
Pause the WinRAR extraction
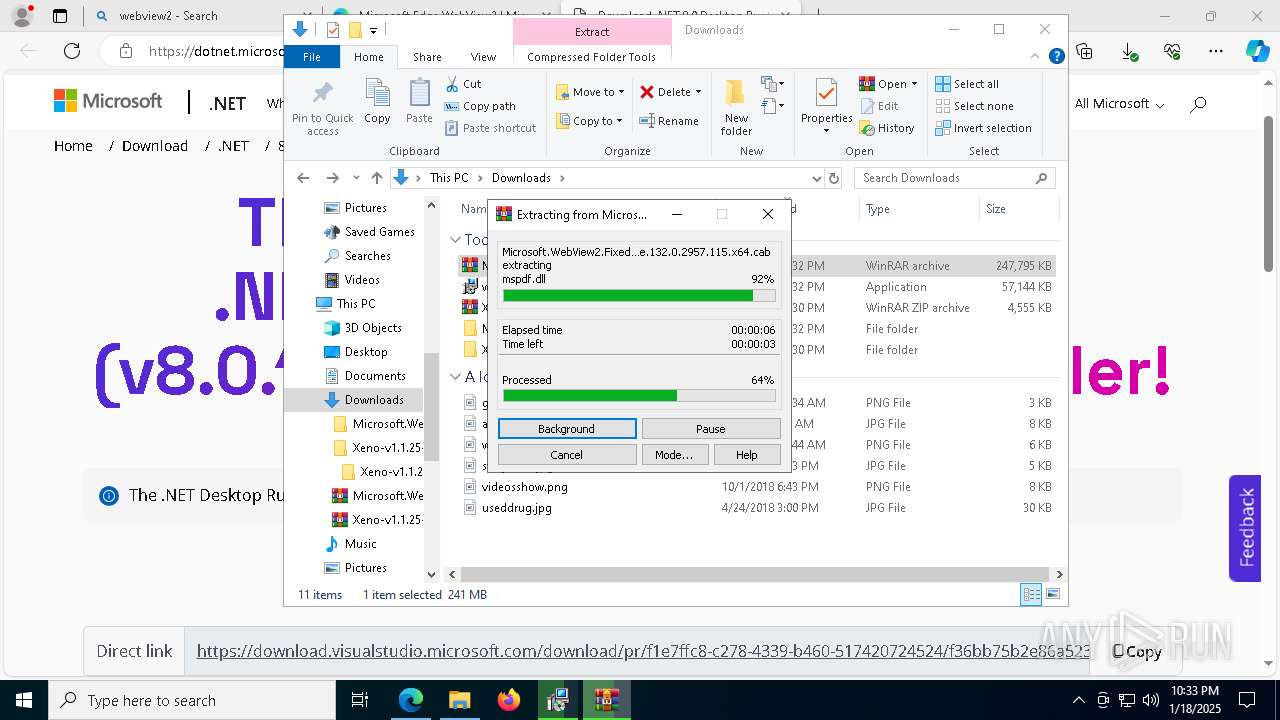click(710, 429)
